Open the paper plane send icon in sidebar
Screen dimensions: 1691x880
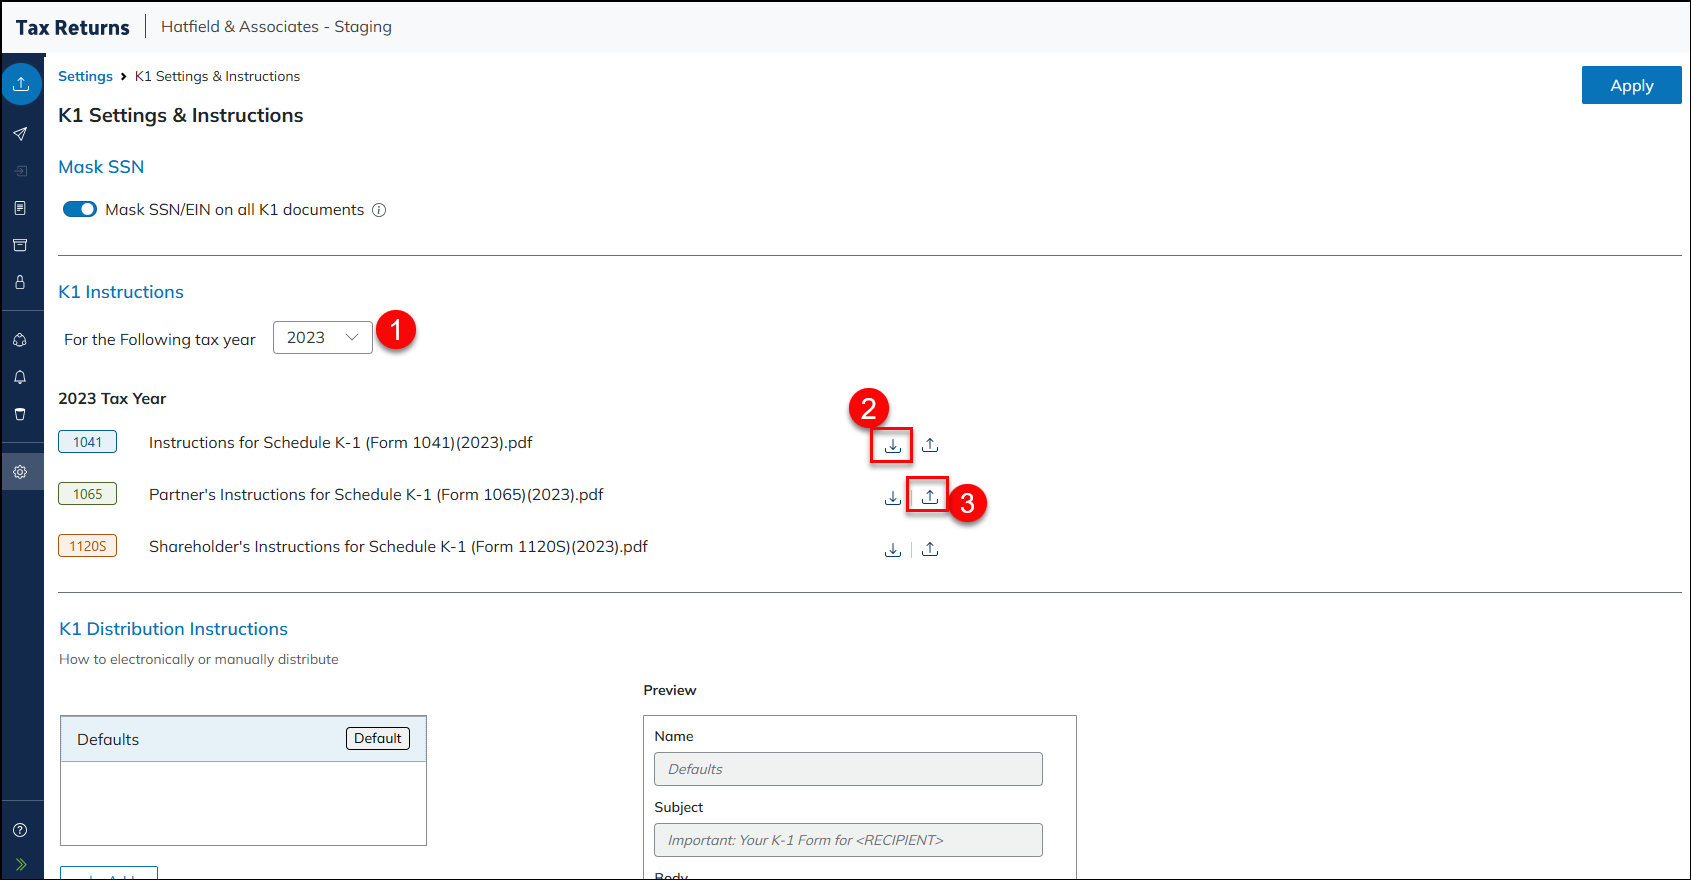(20, 134)
